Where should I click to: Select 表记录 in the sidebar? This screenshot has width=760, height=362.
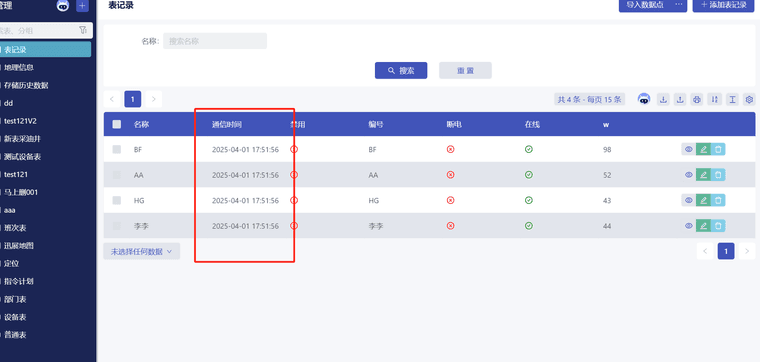click(x=45, y=49)
